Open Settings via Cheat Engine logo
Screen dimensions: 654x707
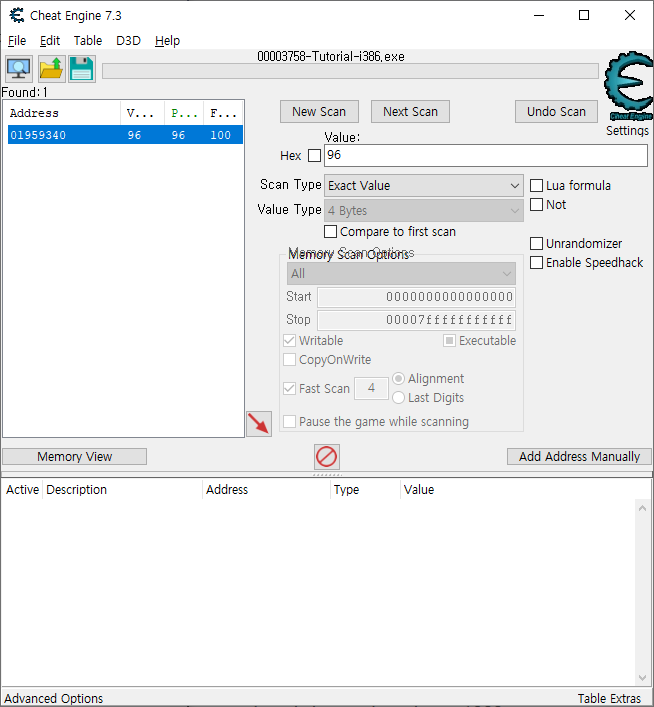click(x=629, y=86)
